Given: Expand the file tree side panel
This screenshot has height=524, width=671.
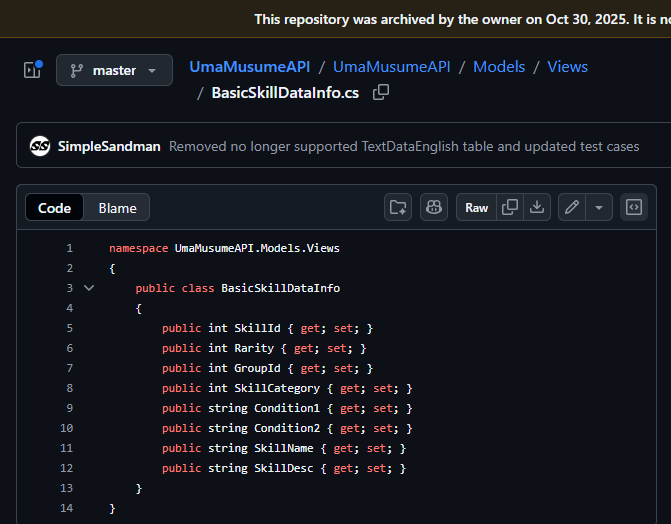Looking at the screenshot, I should tap(33, 70).
